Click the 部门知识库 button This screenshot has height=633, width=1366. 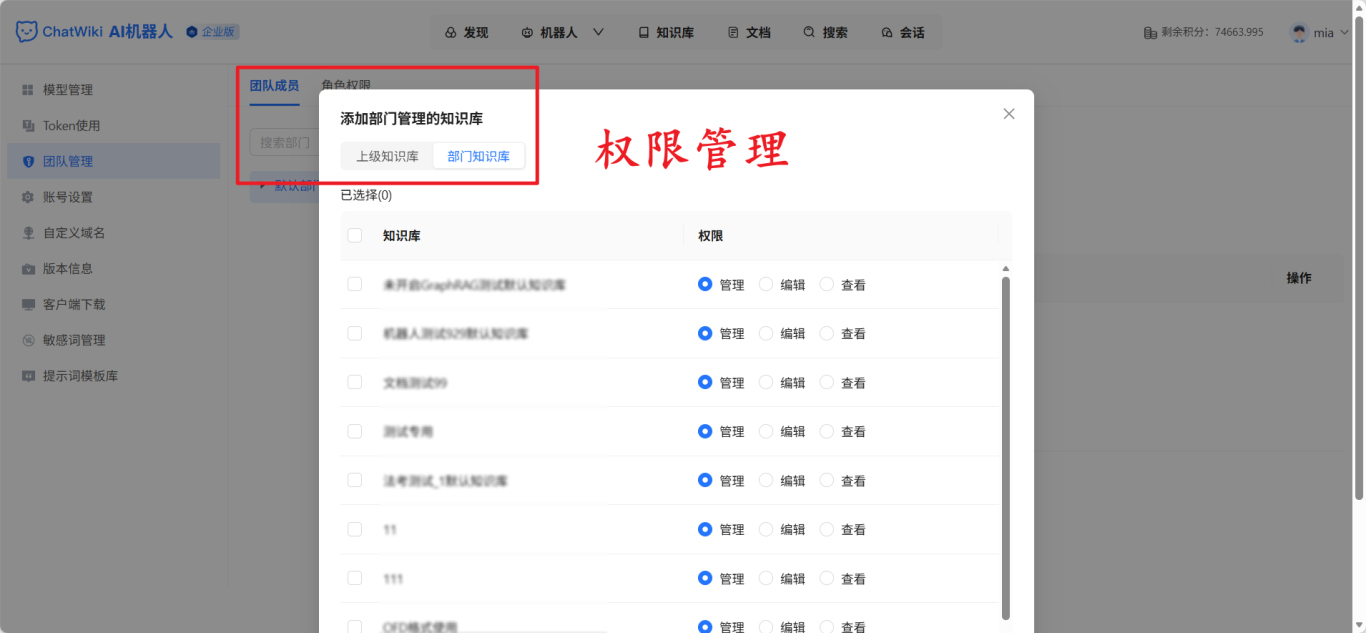pos(479,155)
